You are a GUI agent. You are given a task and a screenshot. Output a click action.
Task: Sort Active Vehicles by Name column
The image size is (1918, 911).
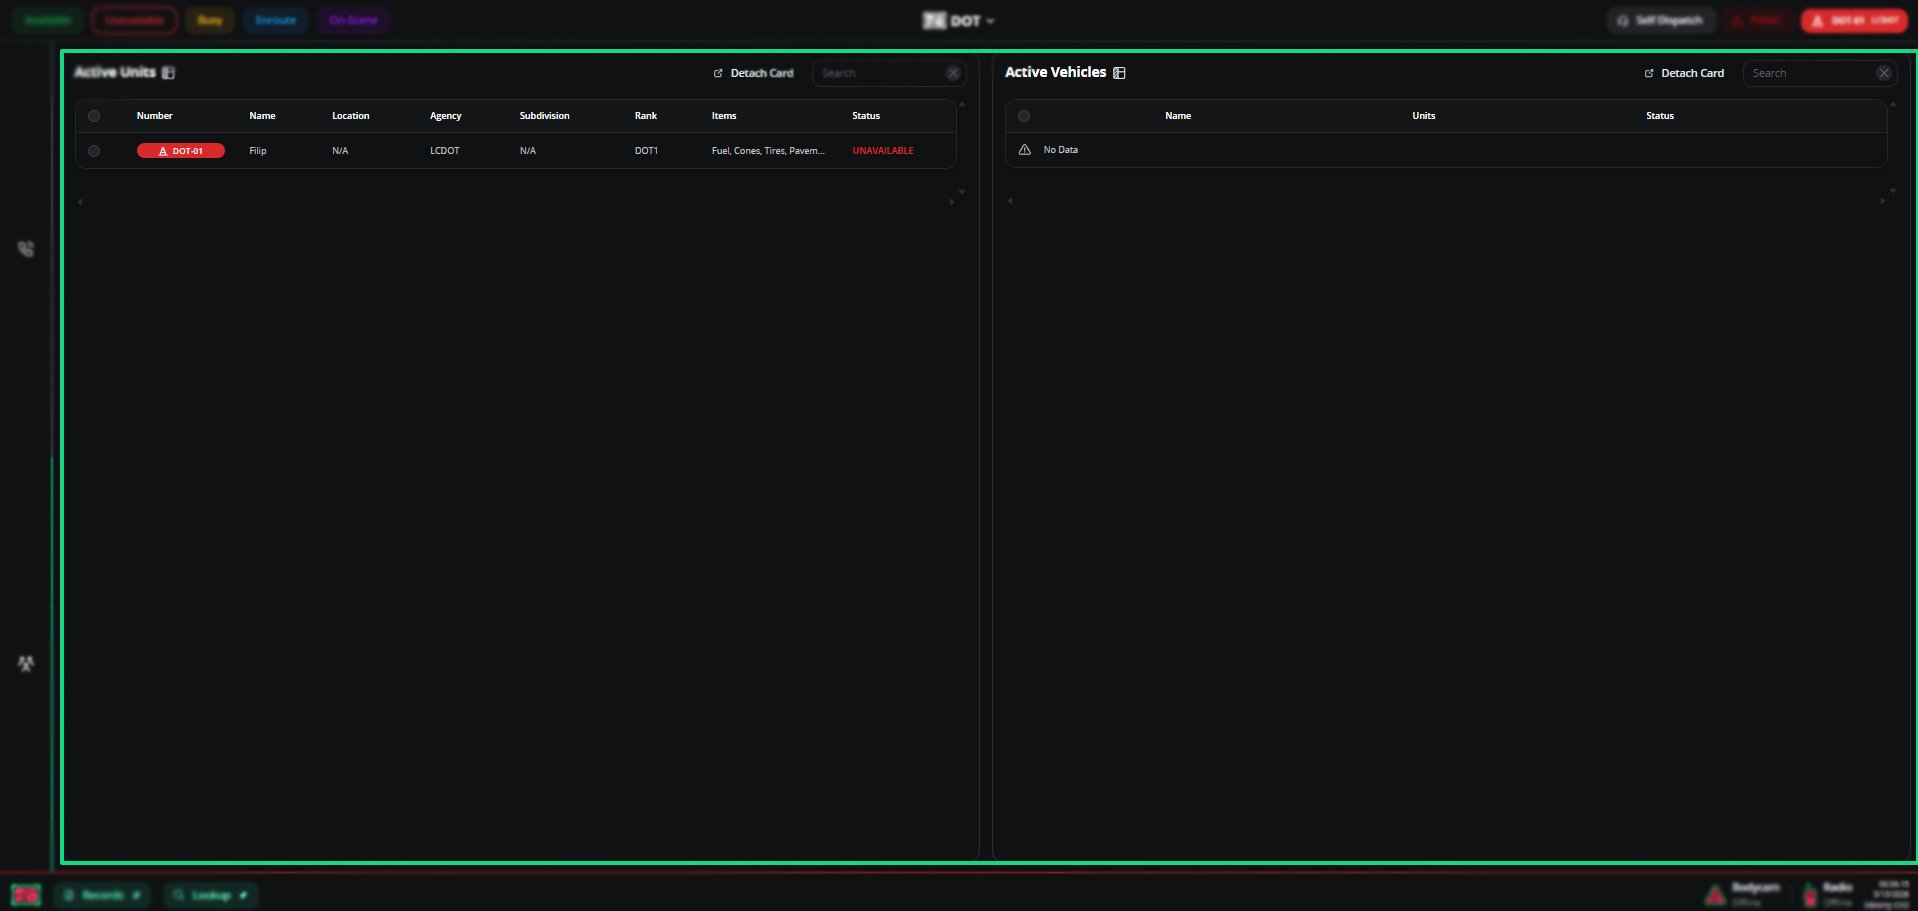(1178, 116)
